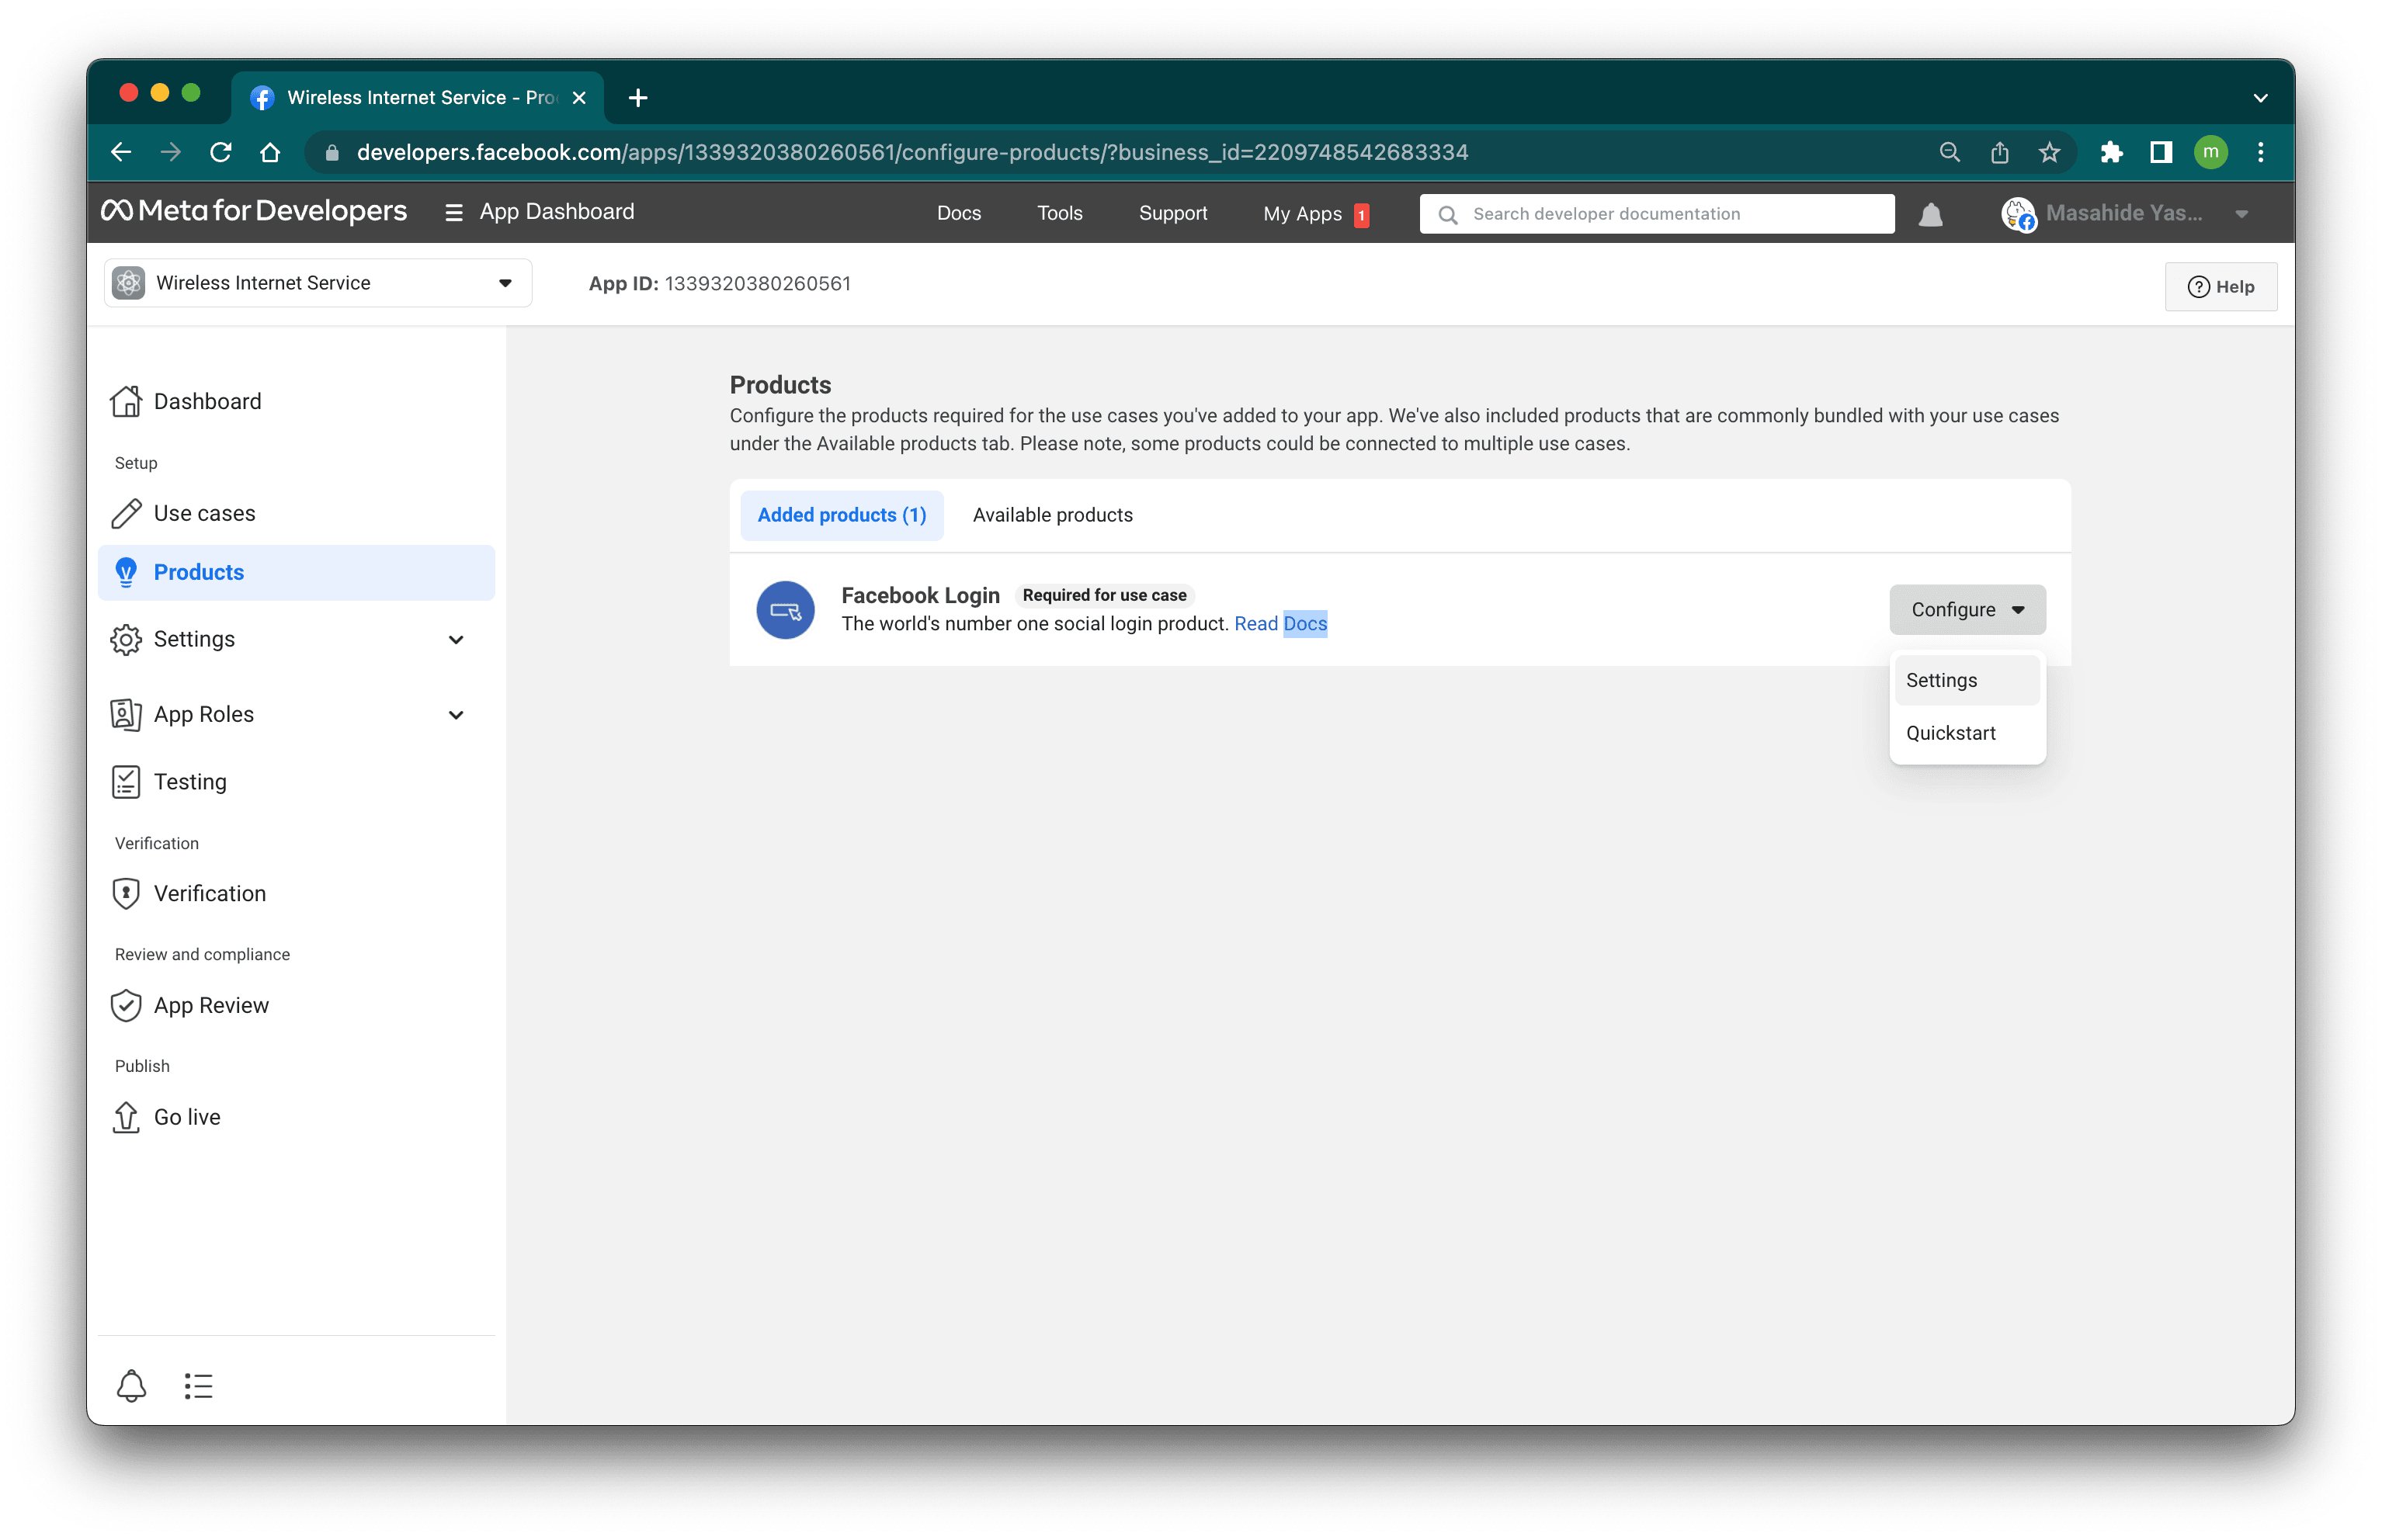
Task: Switch to the Added products (1) tab
Action: click(842, 515)
